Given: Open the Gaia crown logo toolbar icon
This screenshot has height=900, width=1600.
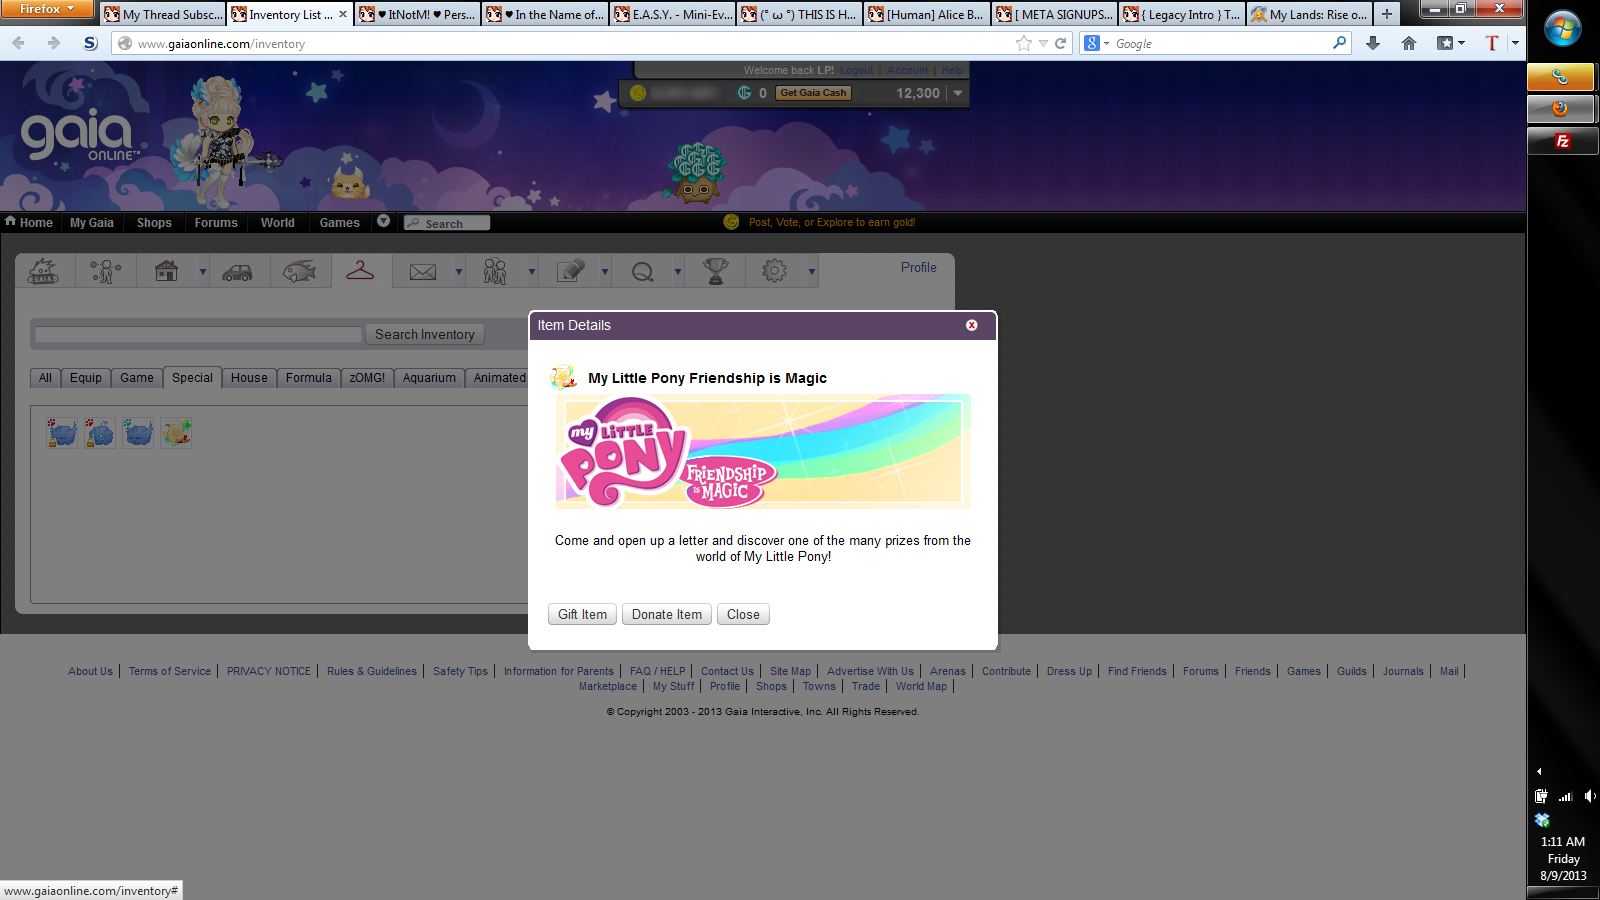Looking at the screenshot, I should coord(44,271).
